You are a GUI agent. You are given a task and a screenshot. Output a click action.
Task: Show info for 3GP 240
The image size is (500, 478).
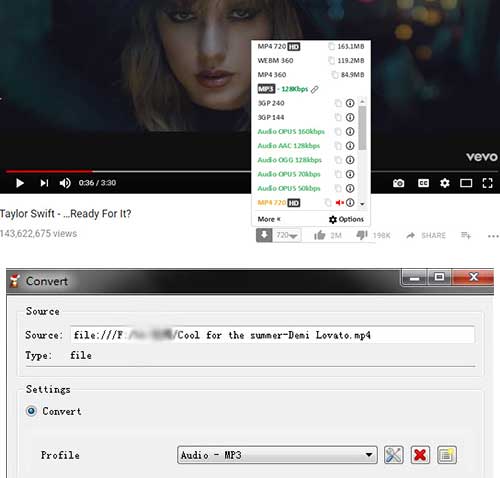[350, 103]
